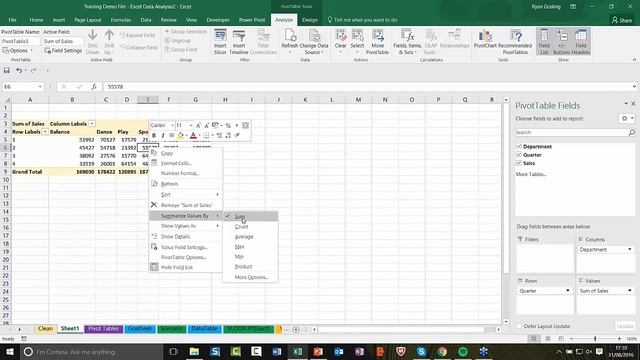640x360 pixels.
Task: Open the Select actions icon
Action: point(357,42)
